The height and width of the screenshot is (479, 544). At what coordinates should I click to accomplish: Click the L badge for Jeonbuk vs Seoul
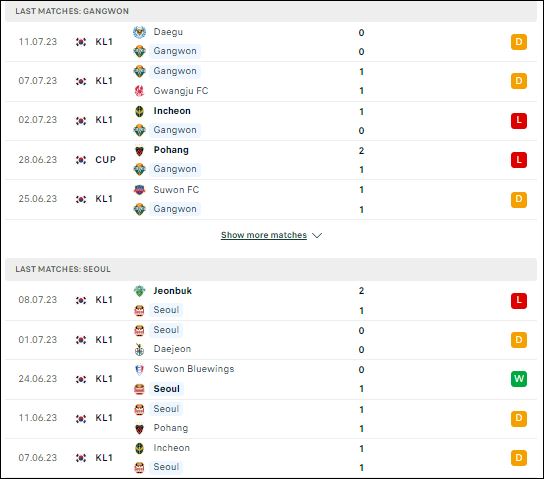click(519, 300)
